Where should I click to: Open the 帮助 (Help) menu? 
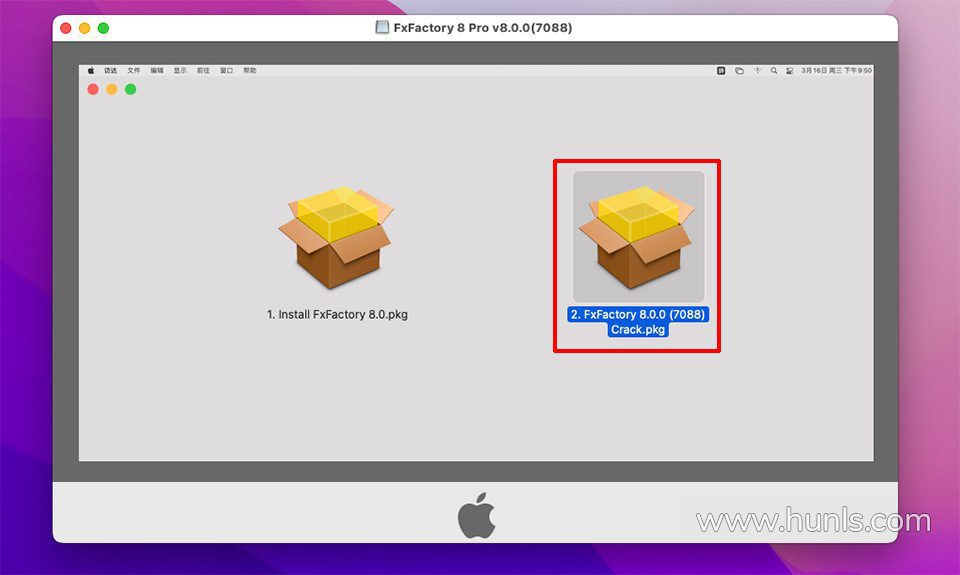[250, 70]
